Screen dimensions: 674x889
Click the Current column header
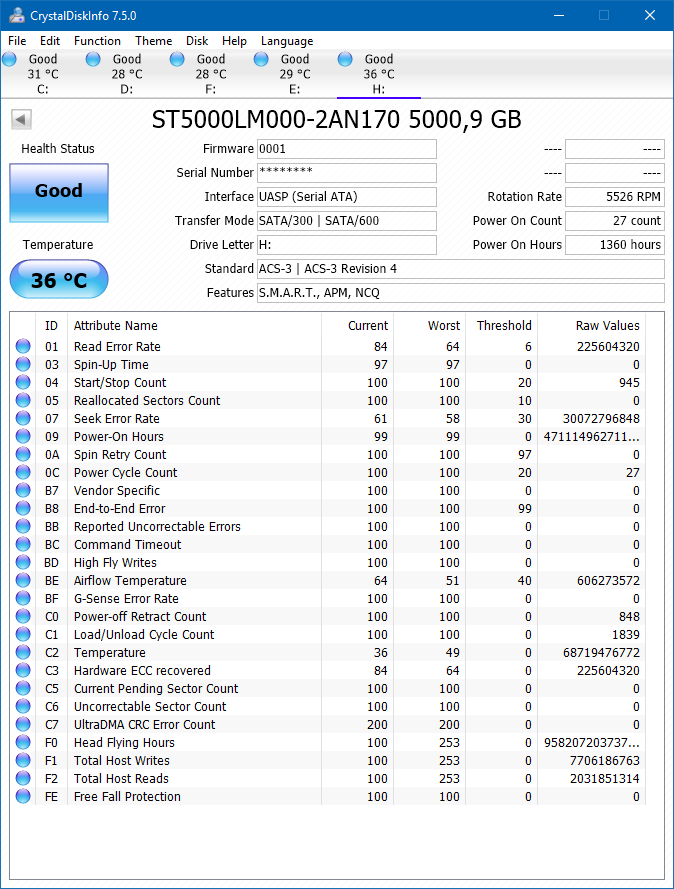358,325
